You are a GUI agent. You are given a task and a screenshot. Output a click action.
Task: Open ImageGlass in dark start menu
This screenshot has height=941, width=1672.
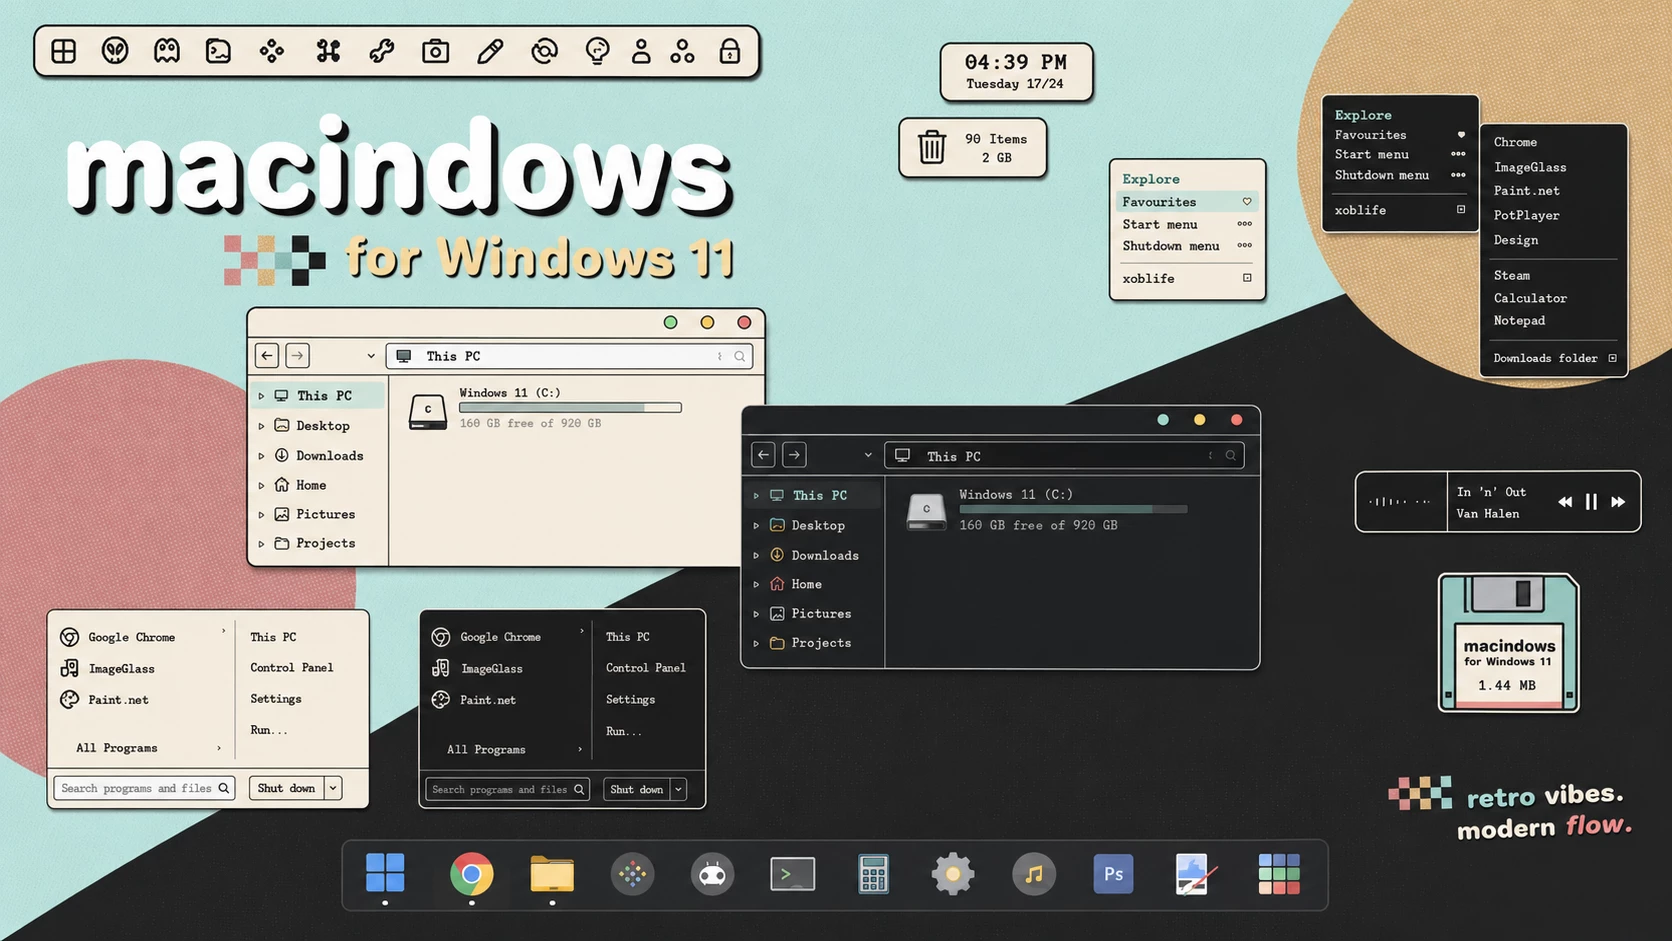pos(491,669)
